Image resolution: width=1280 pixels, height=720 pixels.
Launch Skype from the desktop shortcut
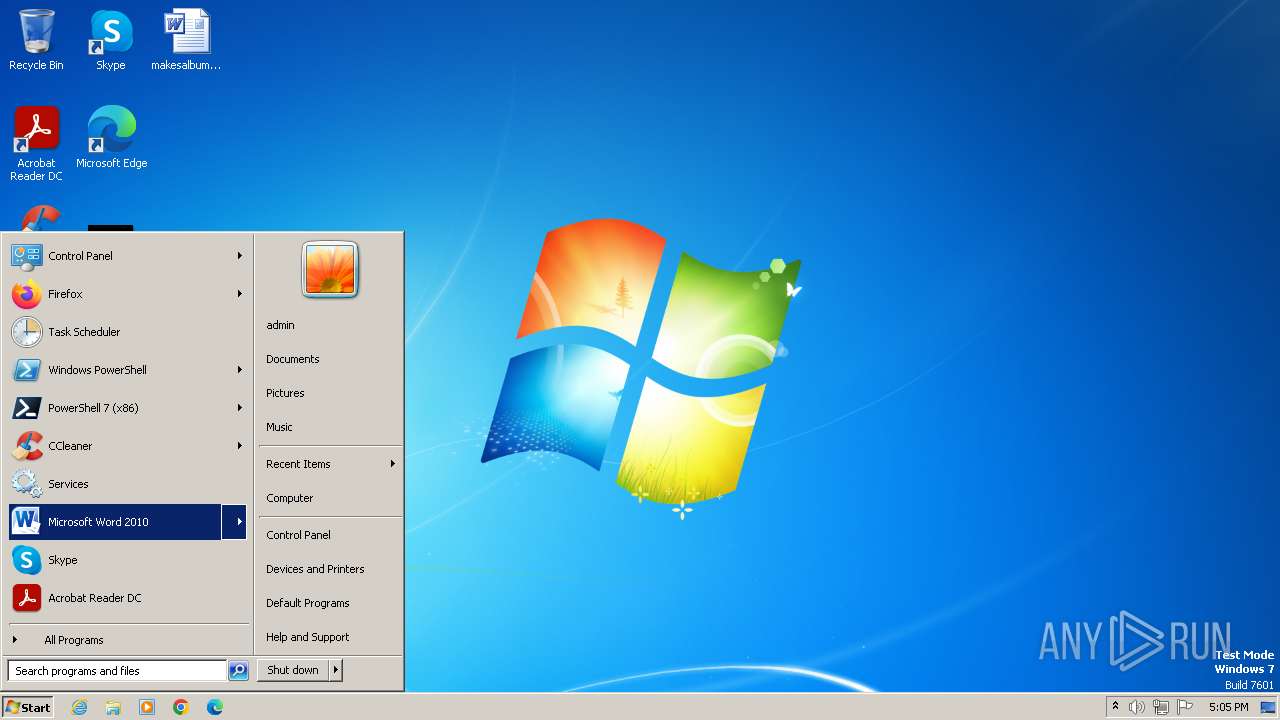[x=111, y=40]
